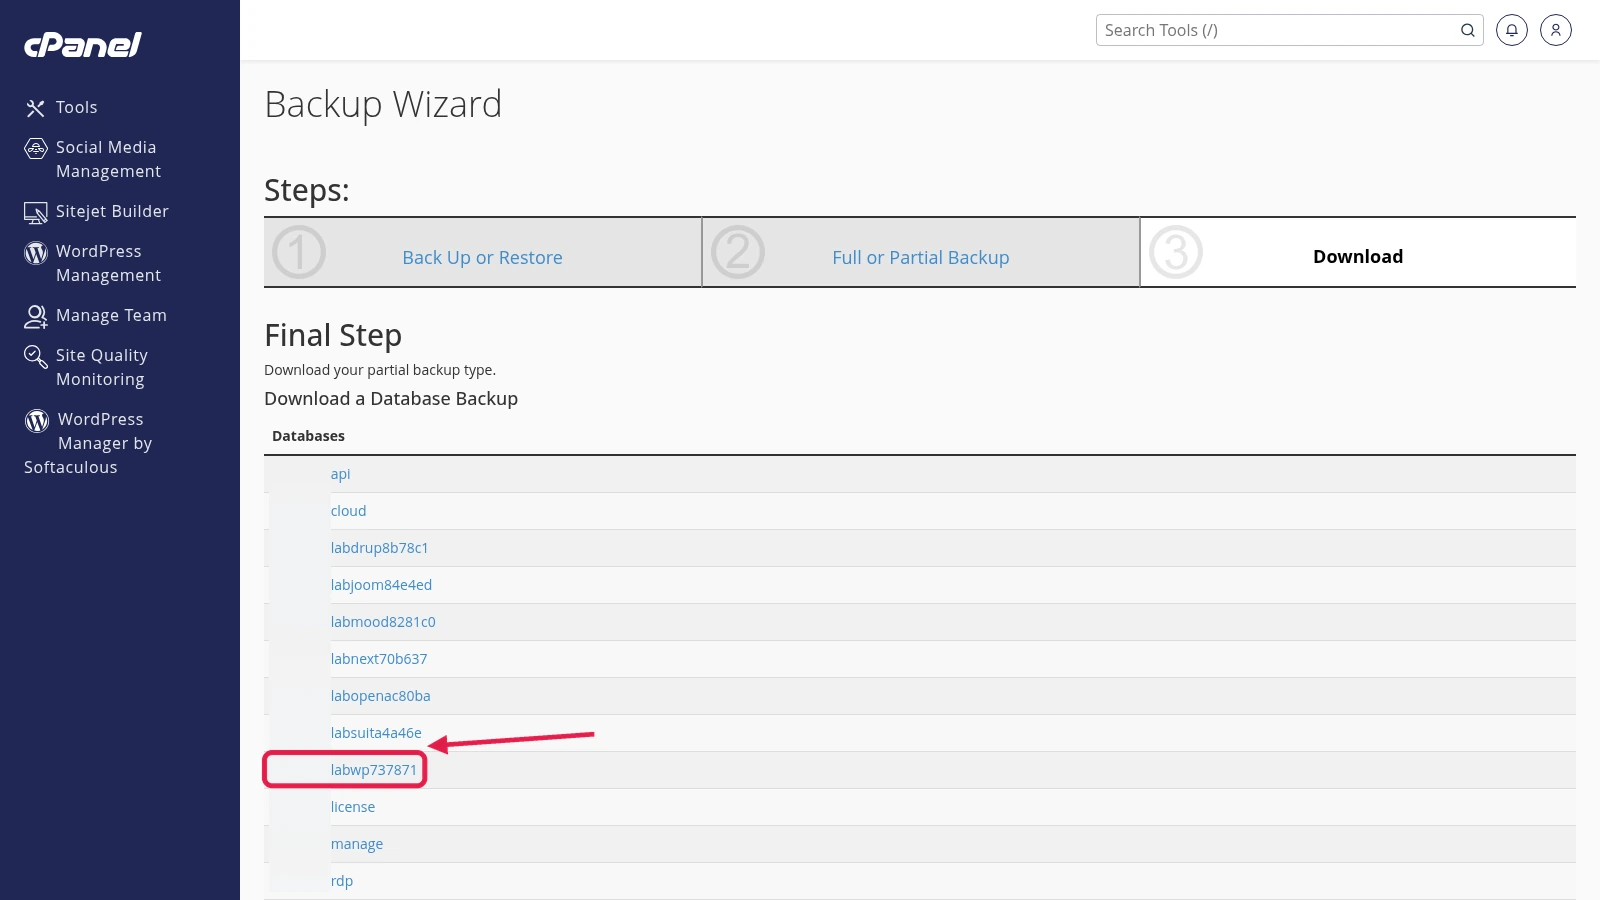Open the user account menu
1600x900 pixels.
point(1556,30)
